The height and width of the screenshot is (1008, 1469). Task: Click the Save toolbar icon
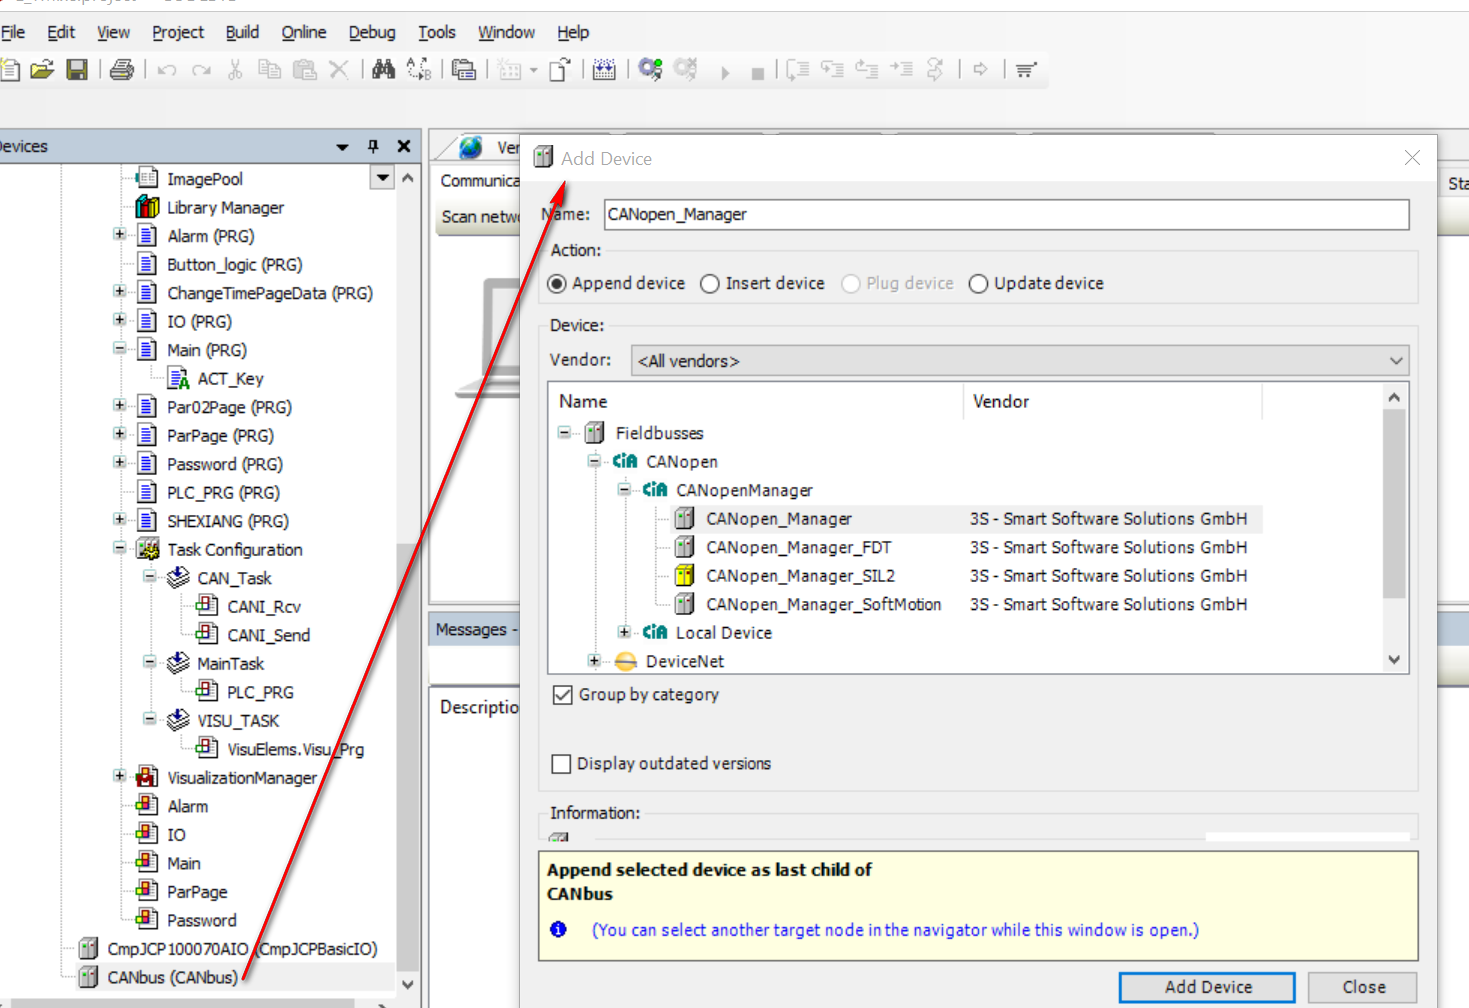click(77, 69)
